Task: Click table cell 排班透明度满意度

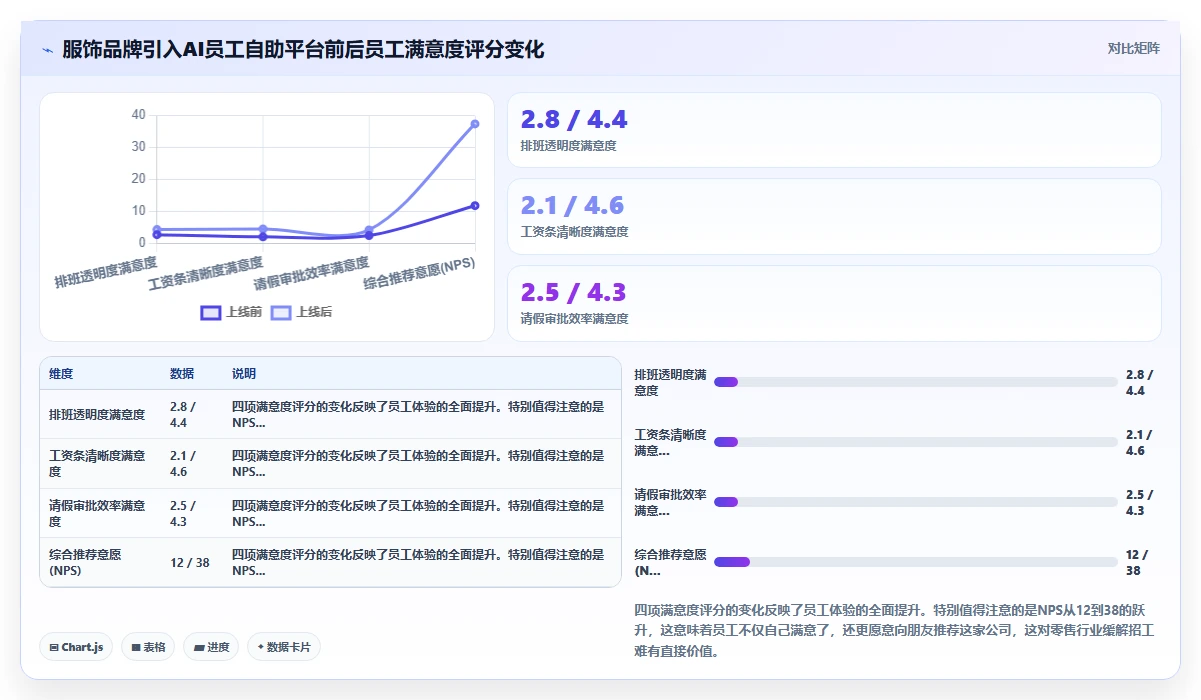Action: coord(100,414)
